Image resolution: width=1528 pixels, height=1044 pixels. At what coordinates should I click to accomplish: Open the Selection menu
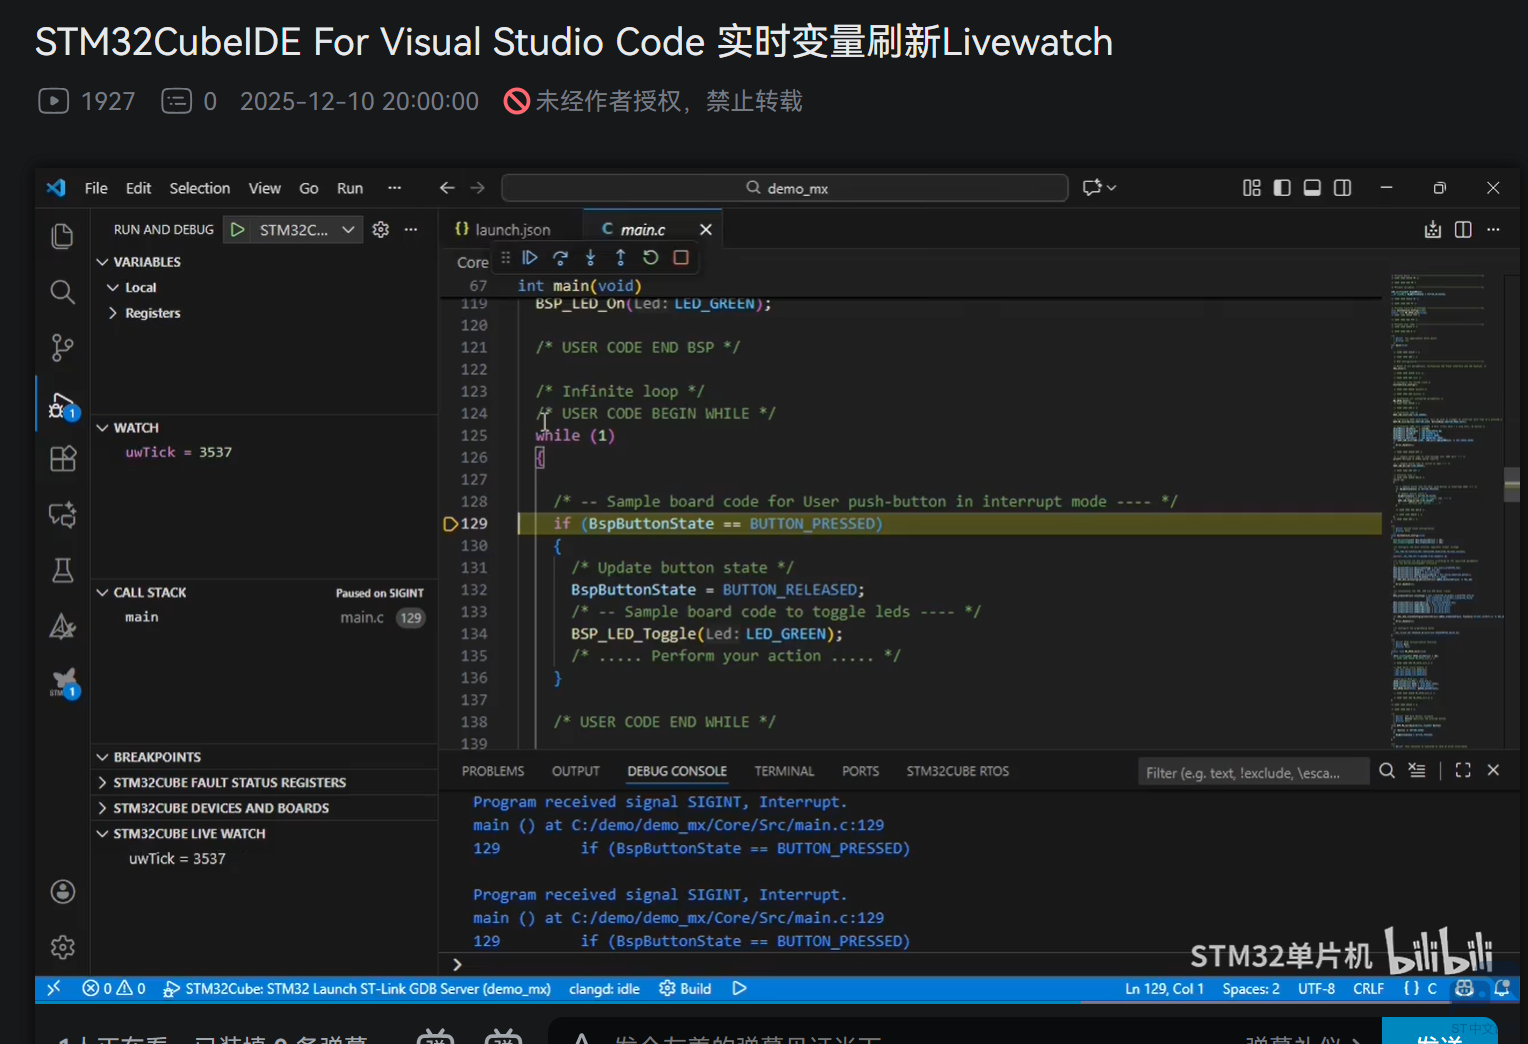200,188
